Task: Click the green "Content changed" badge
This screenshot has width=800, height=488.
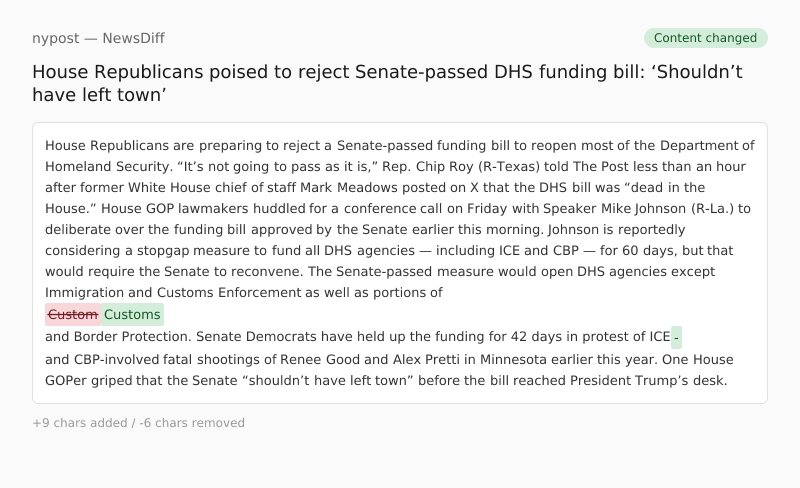Action: [705, 38]
